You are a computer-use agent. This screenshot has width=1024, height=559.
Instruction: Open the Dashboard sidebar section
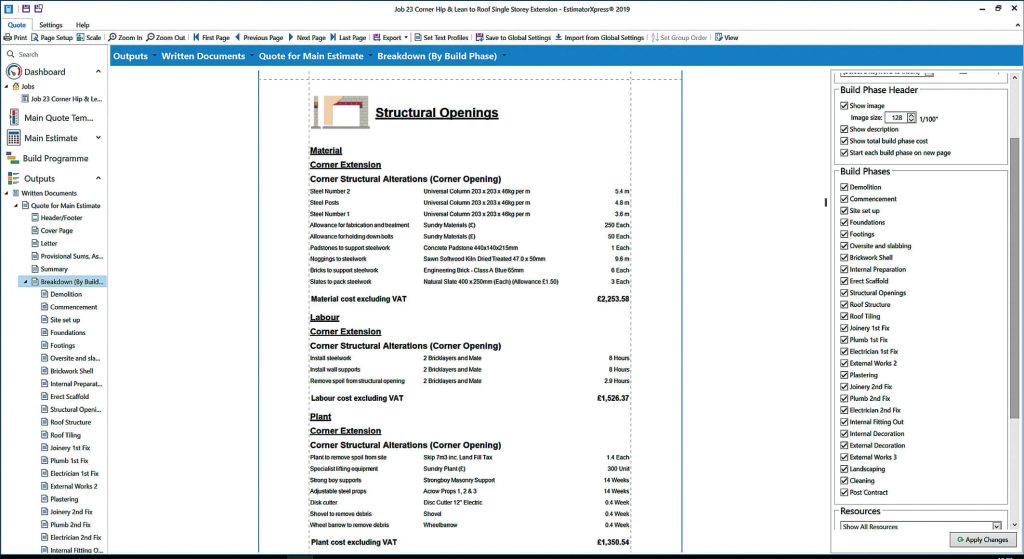click(x=44, y=72)
